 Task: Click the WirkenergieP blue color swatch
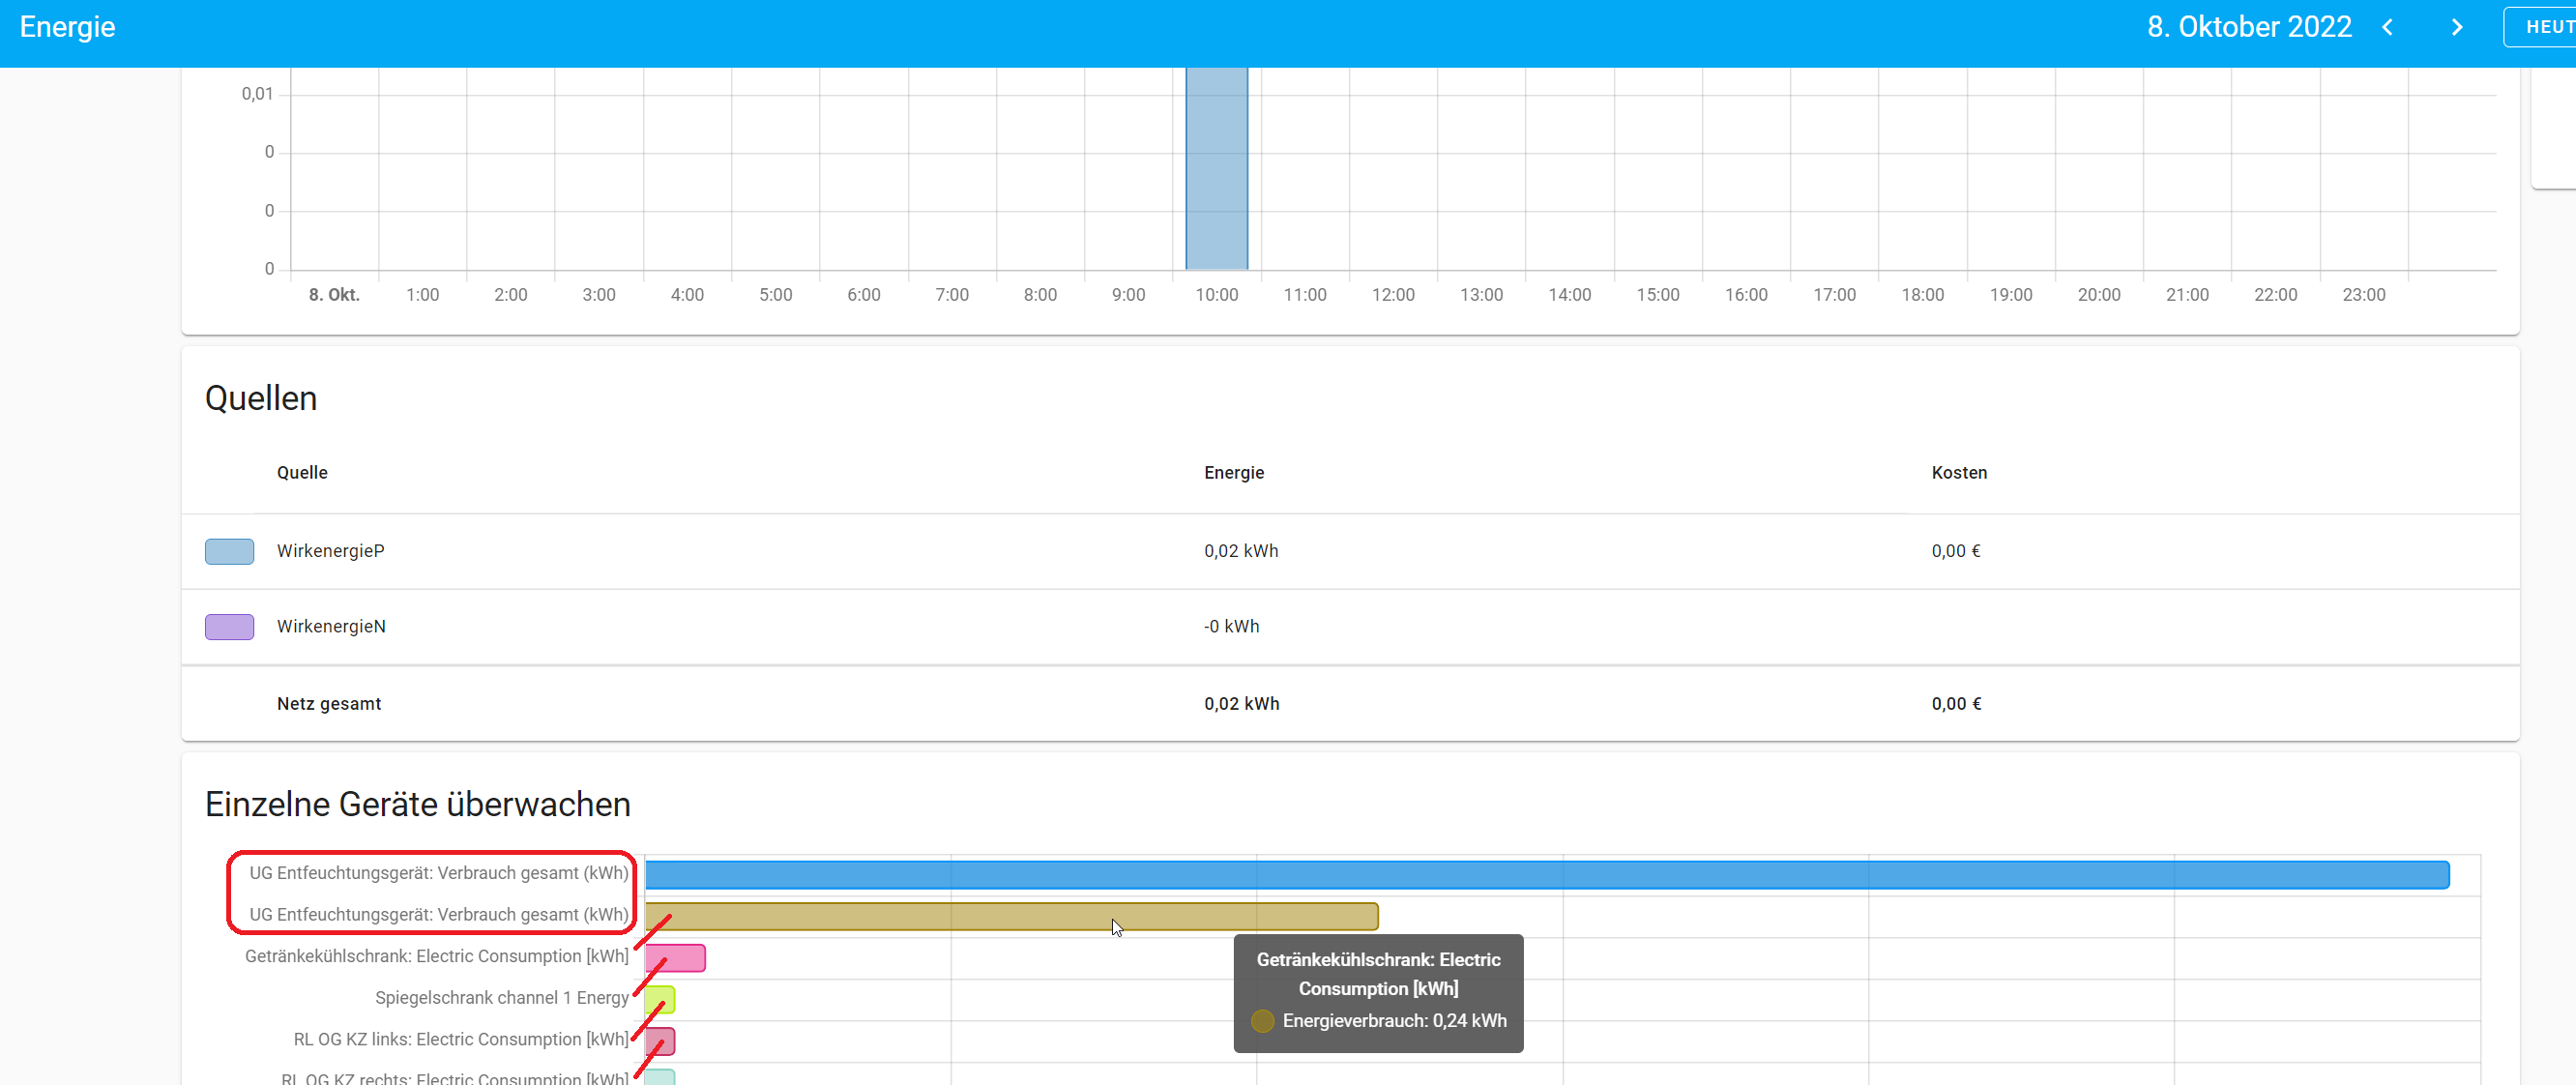229,551
